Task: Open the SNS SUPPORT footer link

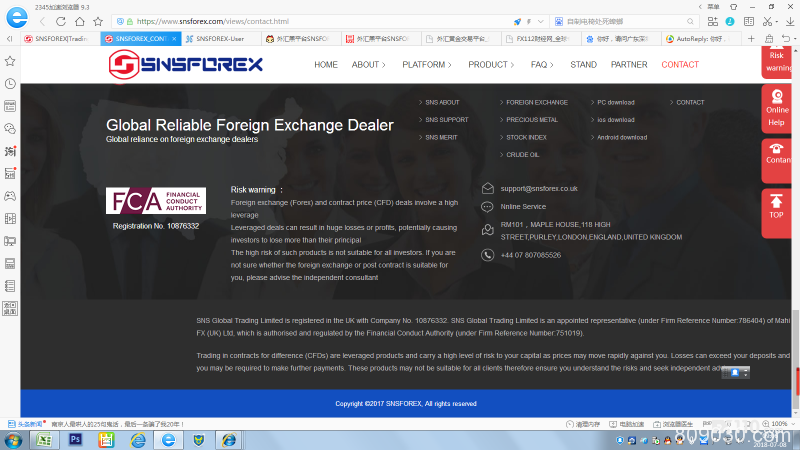Action: 447,120
